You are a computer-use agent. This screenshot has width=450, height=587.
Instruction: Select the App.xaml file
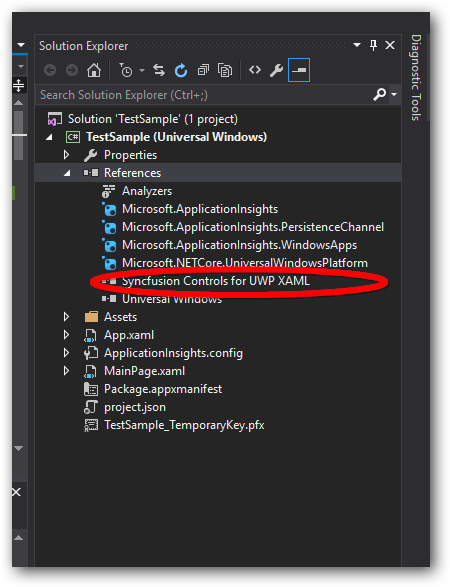(x=129, y=335)
